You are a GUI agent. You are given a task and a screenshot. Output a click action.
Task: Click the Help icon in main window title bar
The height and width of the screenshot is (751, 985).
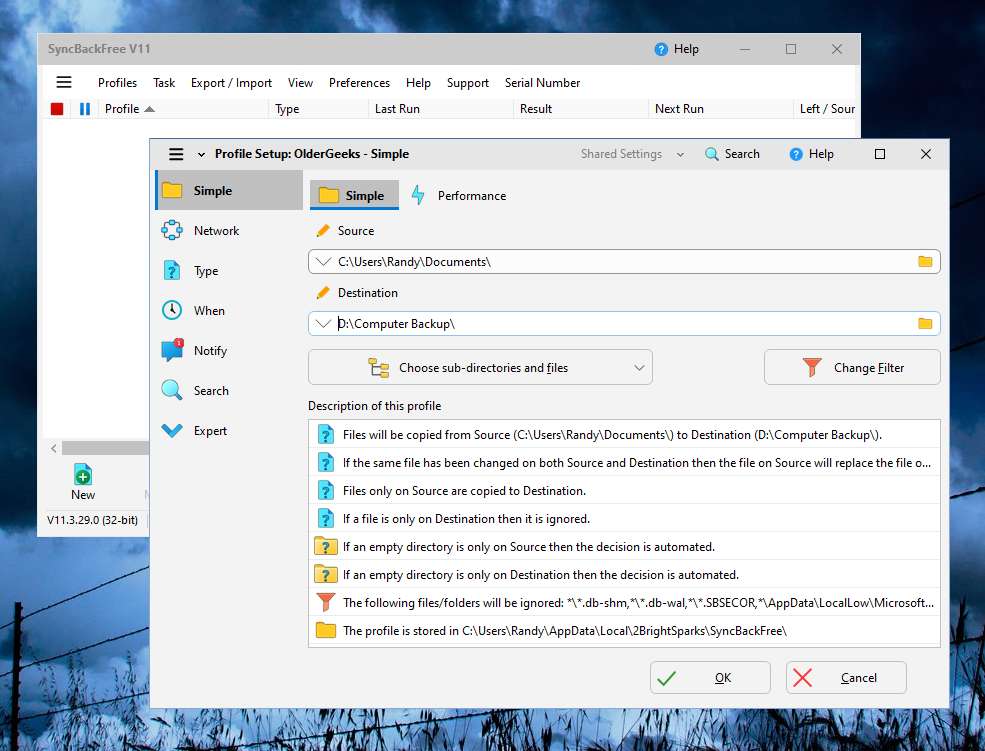click(661, 49)
